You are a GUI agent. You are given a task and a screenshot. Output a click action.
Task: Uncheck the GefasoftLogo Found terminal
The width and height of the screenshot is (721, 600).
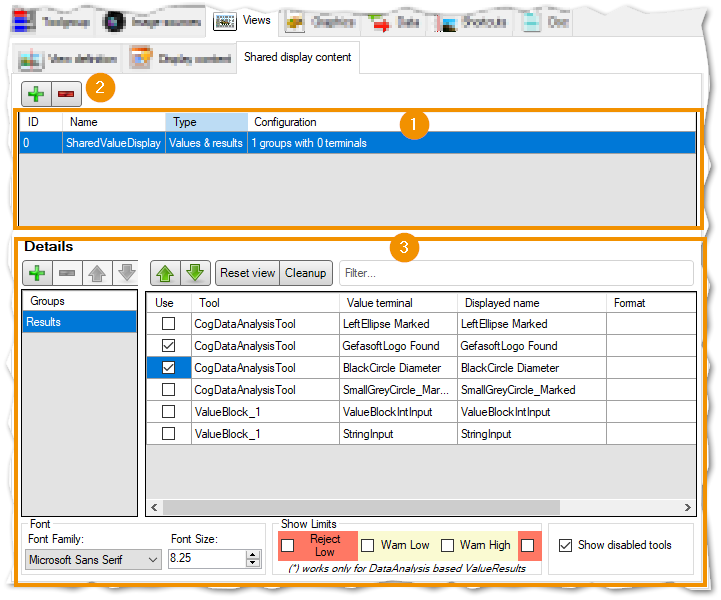[168, 346]
